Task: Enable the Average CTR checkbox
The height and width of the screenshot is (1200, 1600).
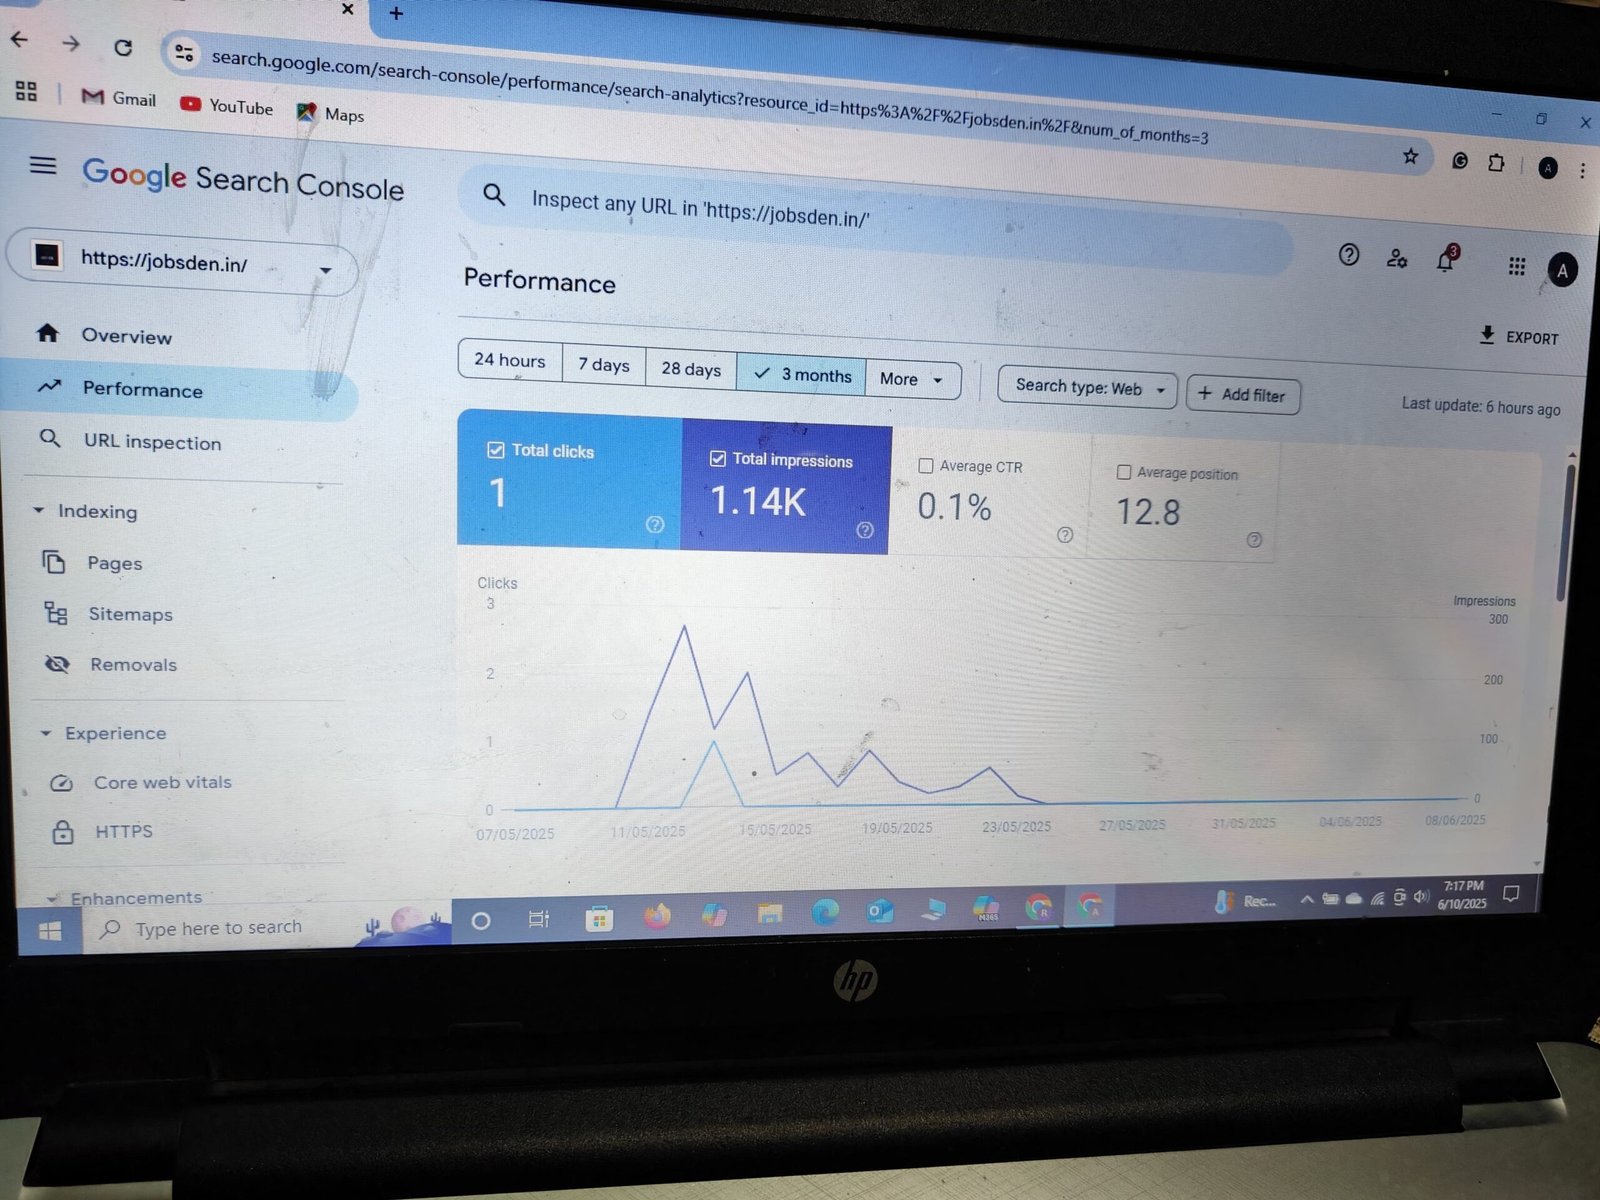Action: pos(926,466)
